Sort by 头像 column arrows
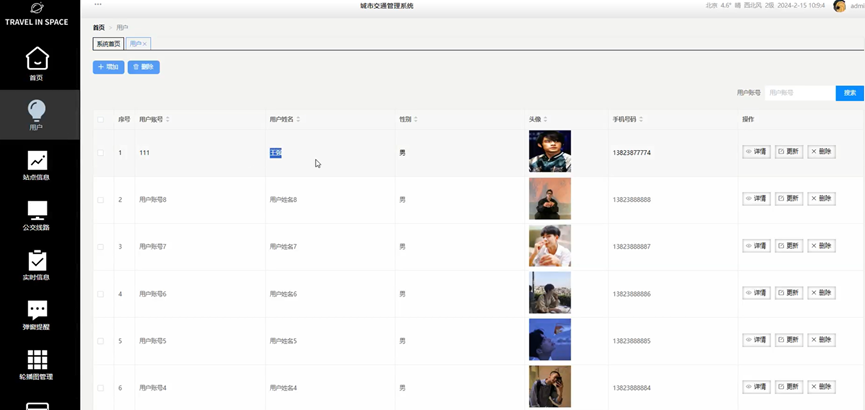865x410 pixels. point(545,119)
